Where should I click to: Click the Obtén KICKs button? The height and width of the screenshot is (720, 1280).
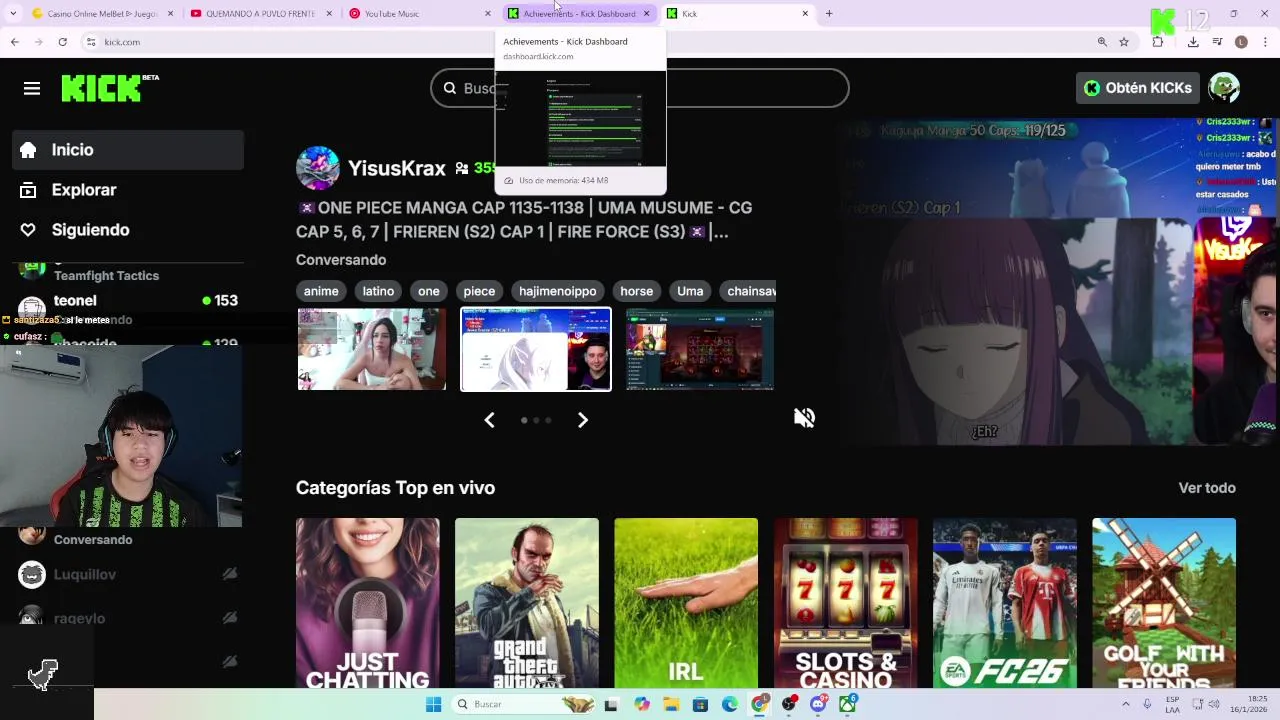coord(1138,88)
